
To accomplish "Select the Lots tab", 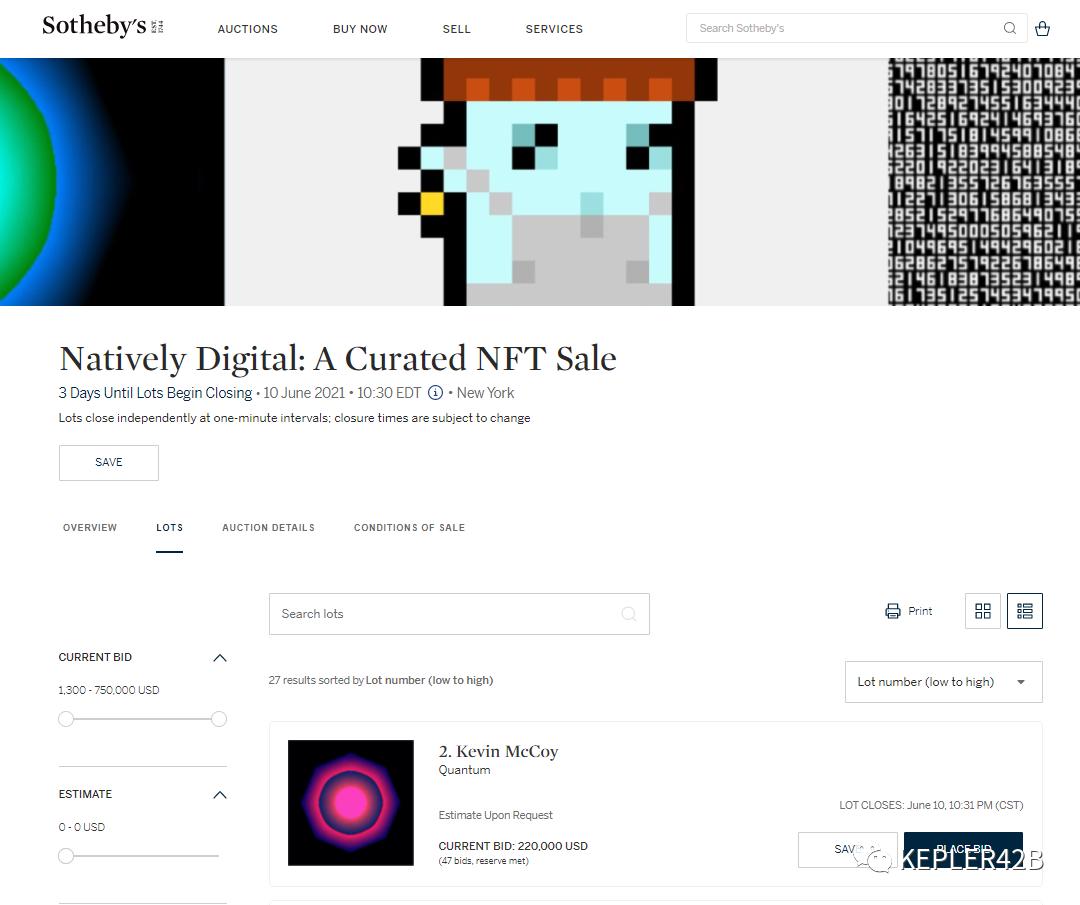I will point(169,528).
